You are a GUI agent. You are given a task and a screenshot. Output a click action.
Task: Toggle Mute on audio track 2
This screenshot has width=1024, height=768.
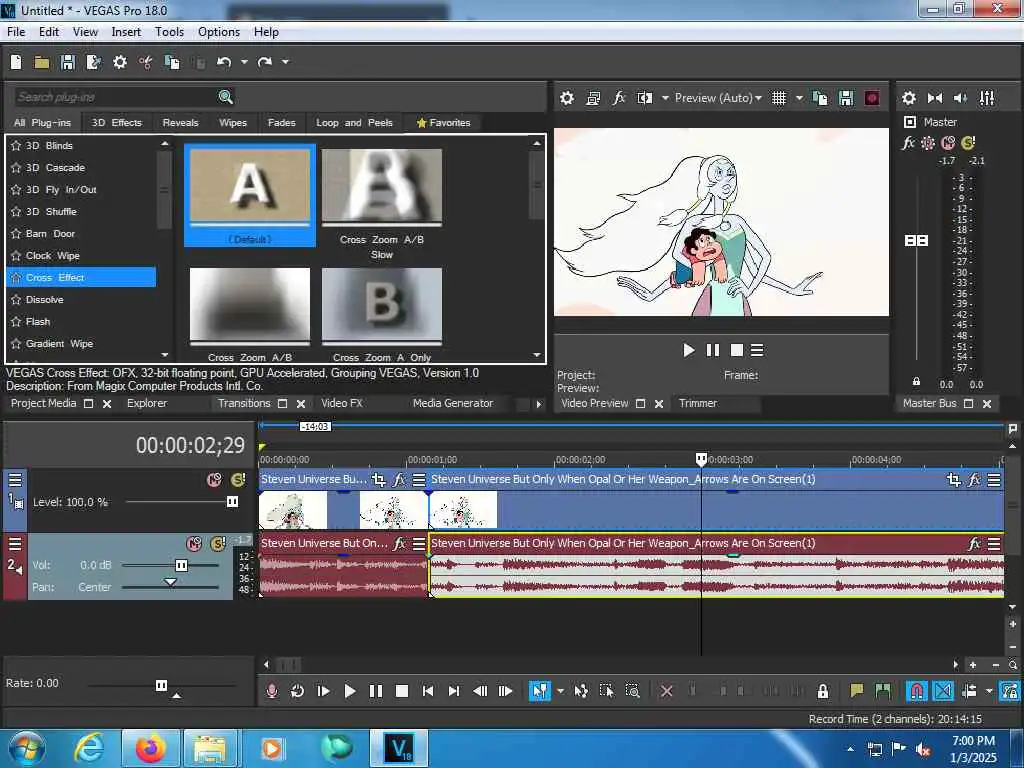tap(194, 543)
